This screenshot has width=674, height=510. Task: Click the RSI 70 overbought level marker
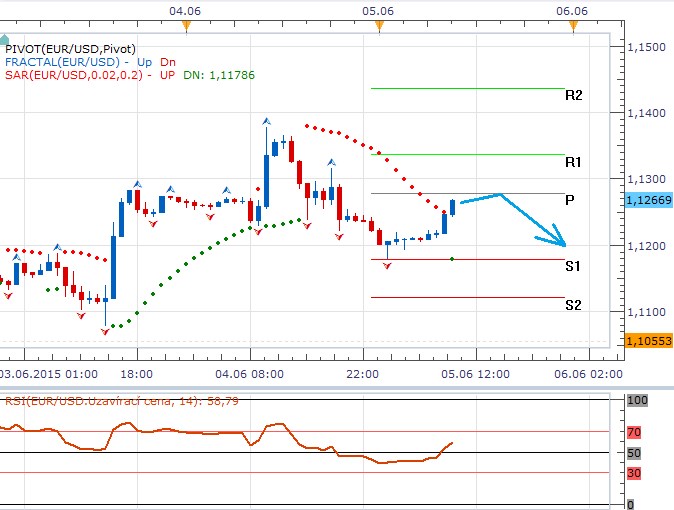pyautogui.click(x=633, y=432)
